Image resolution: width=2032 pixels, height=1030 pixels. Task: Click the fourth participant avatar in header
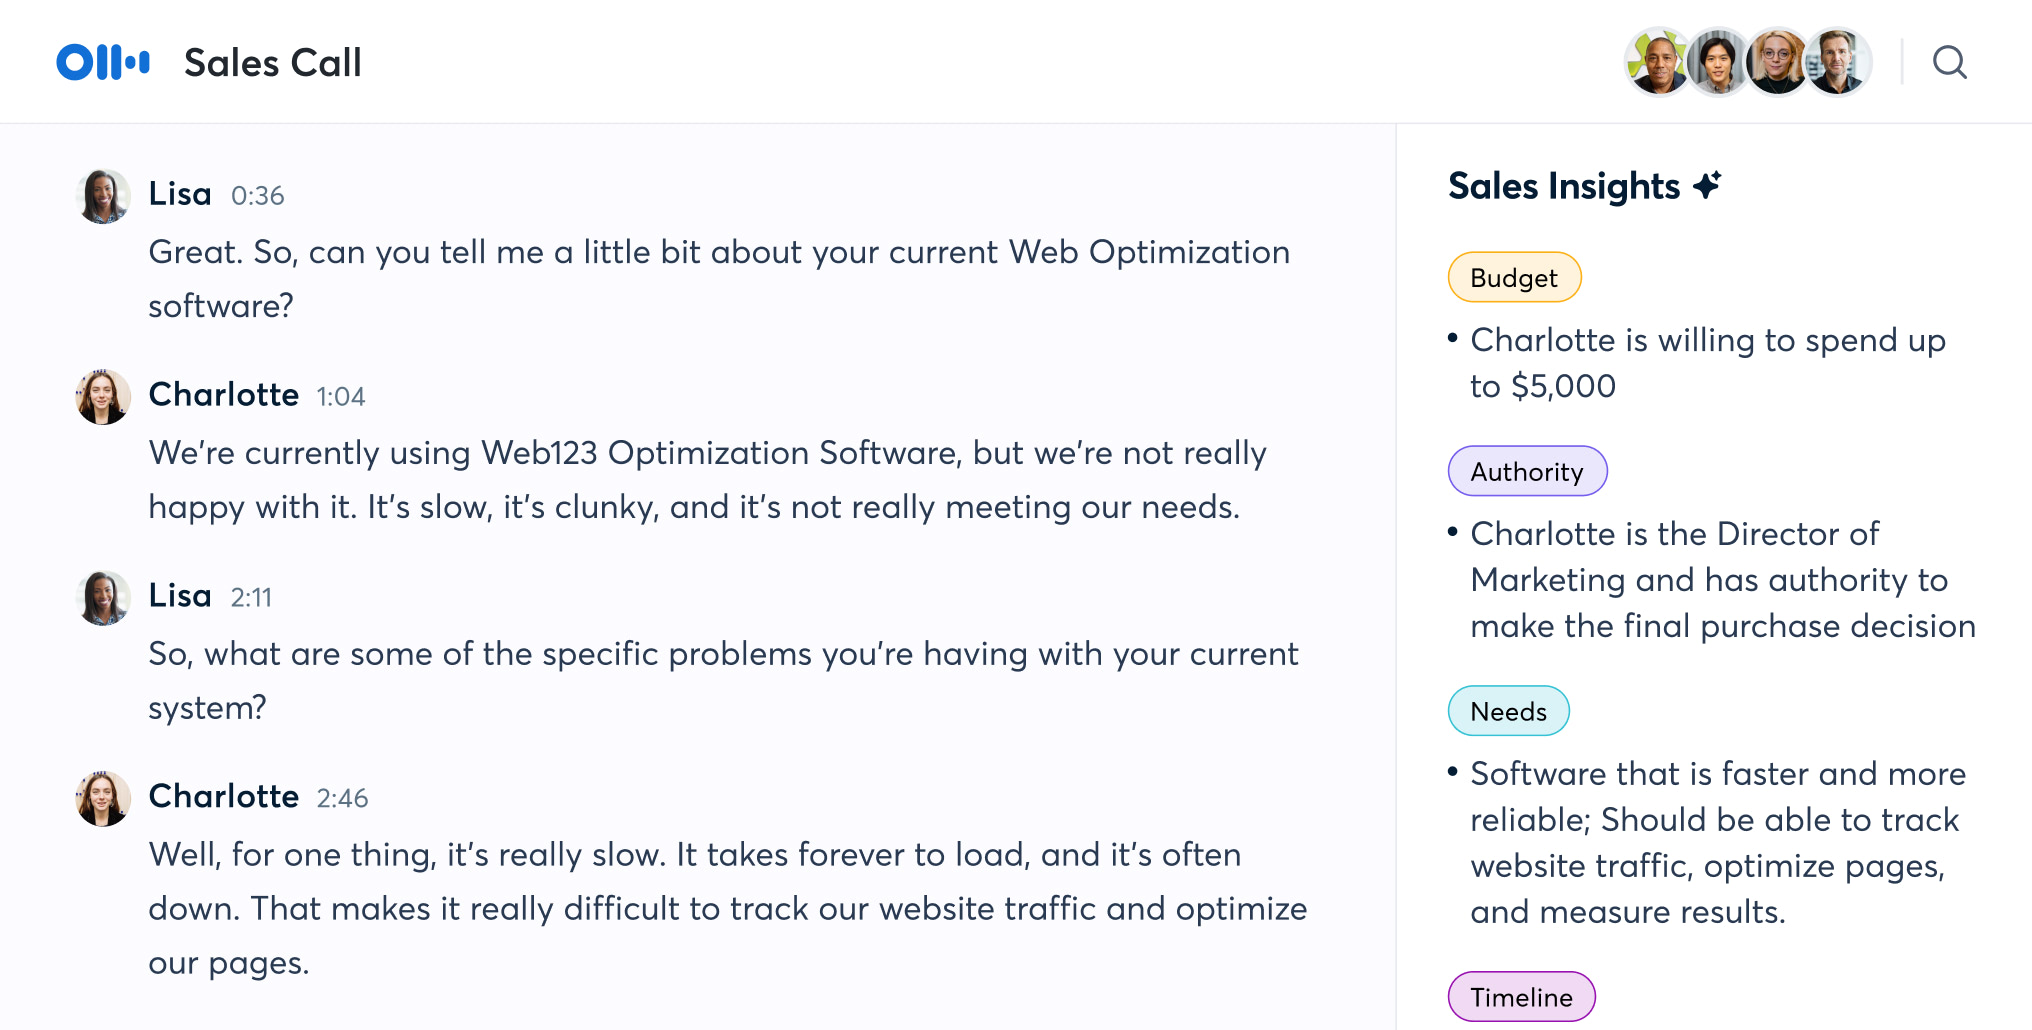point(1837,62)
